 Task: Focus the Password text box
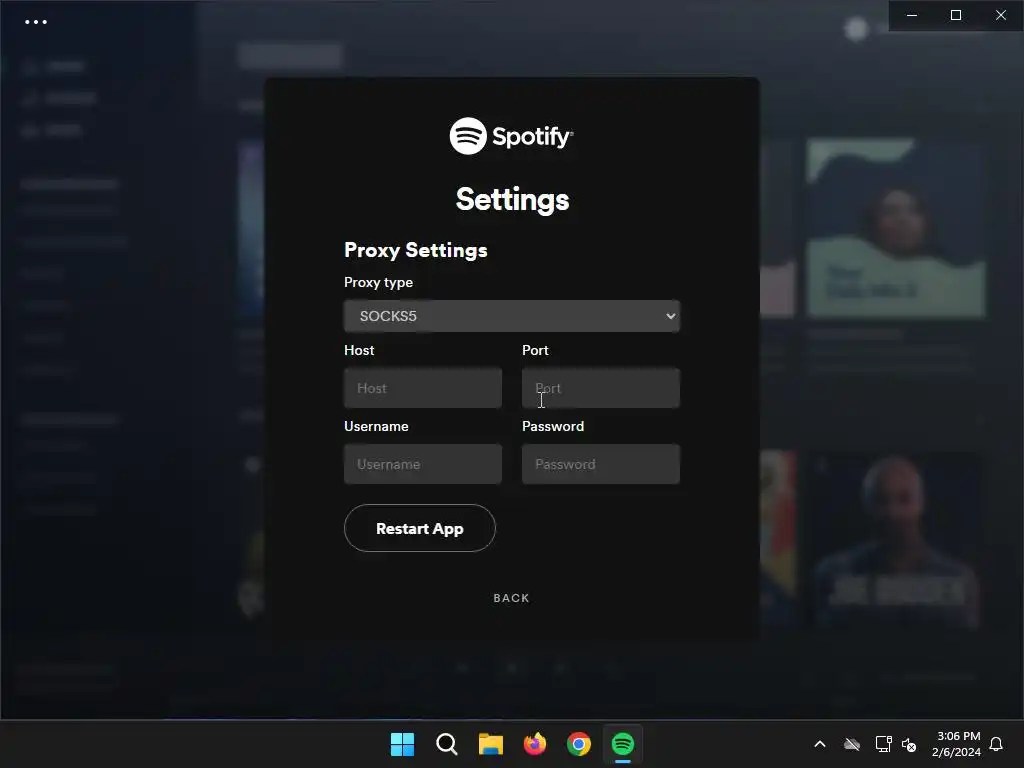click(x=600, y=464)
